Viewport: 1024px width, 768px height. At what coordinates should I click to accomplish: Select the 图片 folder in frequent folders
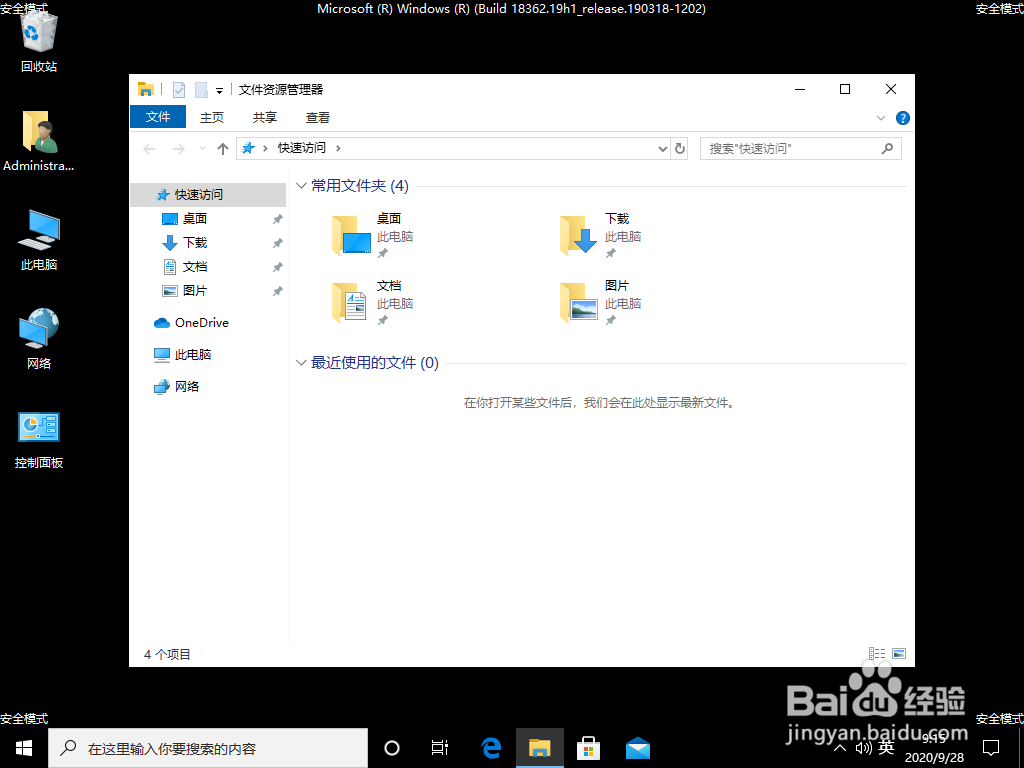point(600,302)
